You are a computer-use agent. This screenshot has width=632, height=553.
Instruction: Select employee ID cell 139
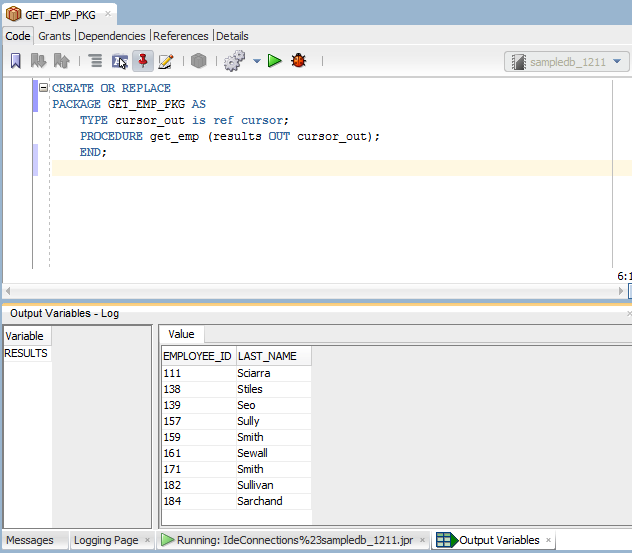coord(199,405)
